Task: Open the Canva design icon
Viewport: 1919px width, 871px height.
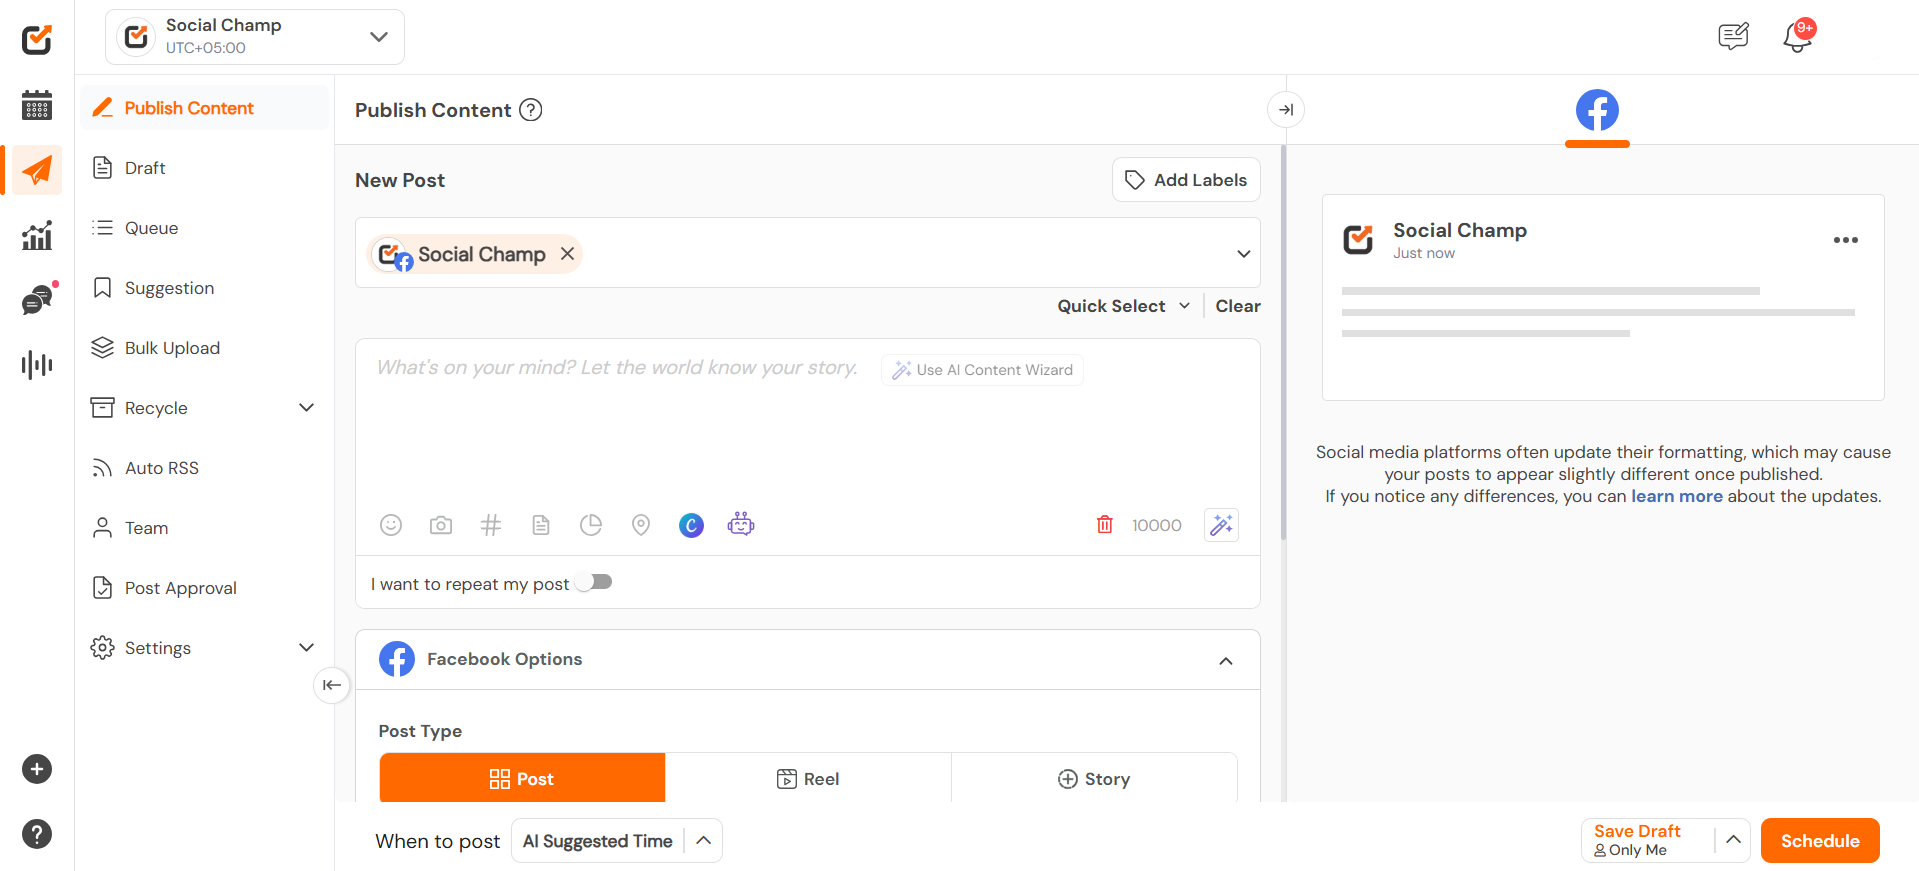Action: coord(691,525)
